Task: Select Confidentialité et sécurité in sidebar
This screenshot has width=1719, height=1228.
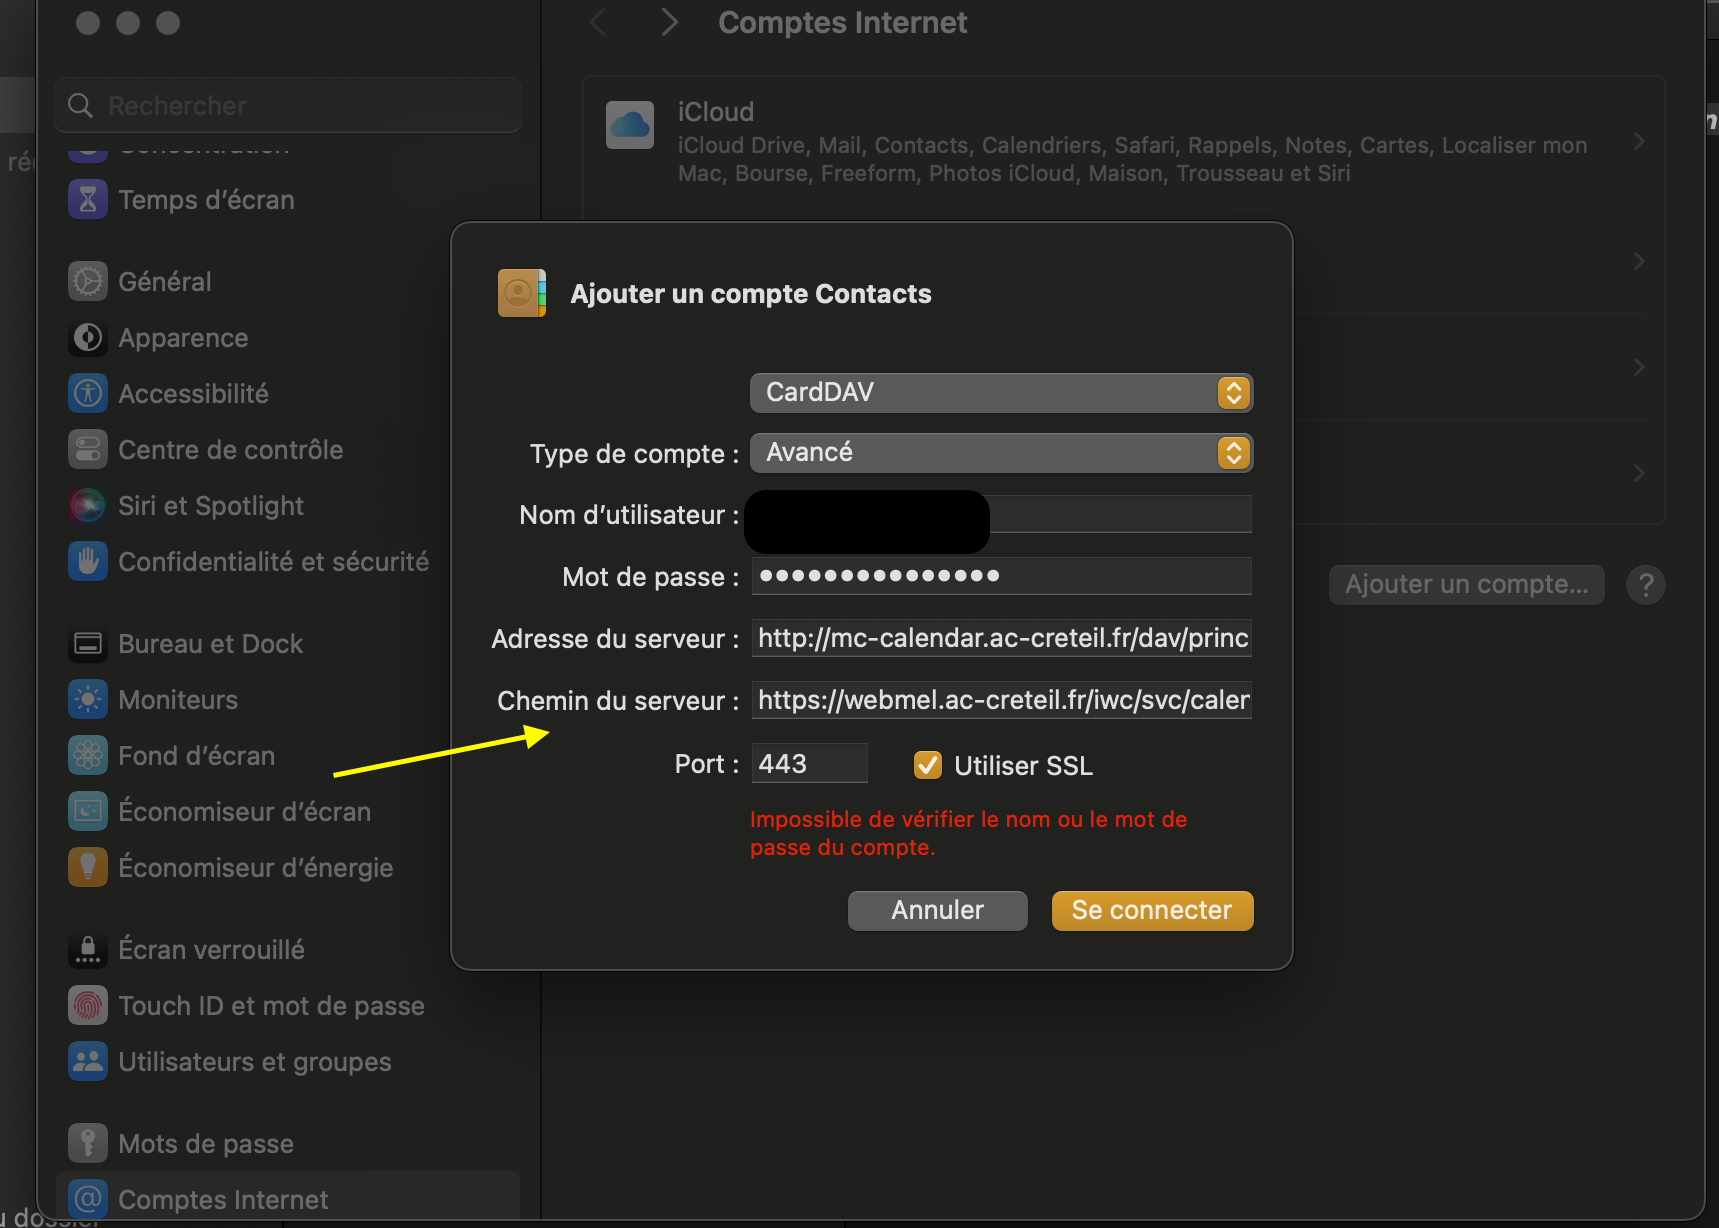Action: (x=287, y=561)
